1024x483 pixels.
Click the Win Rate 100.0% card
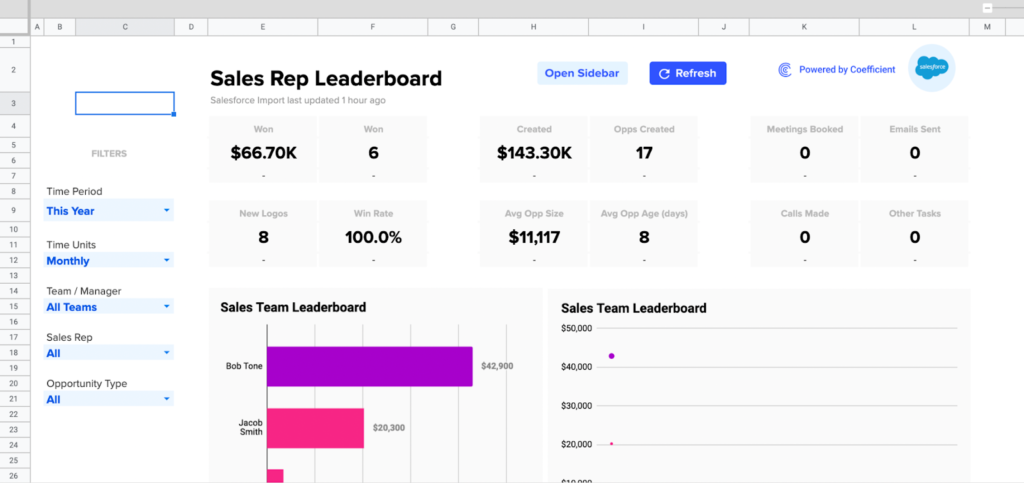(373, 234)
